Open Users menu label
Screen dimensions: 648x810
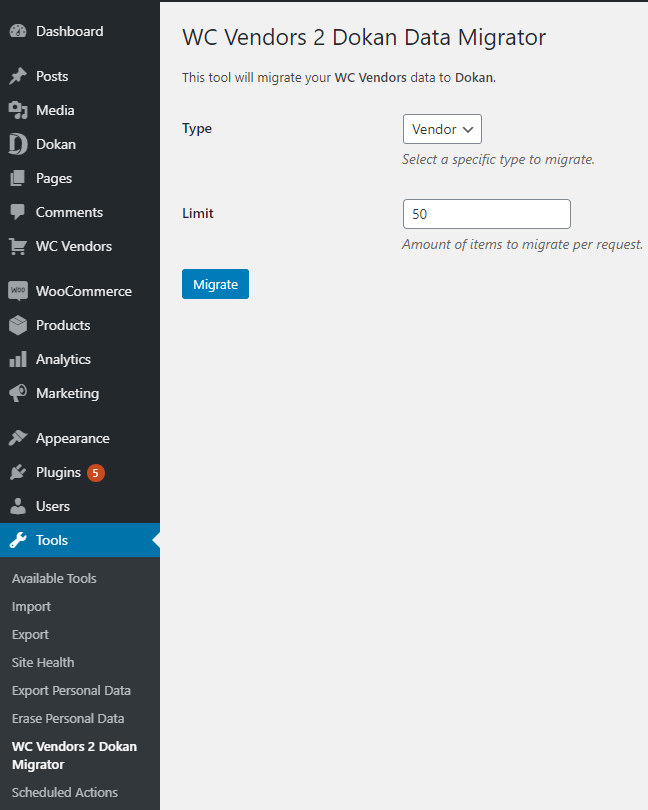tap(53, 506)
